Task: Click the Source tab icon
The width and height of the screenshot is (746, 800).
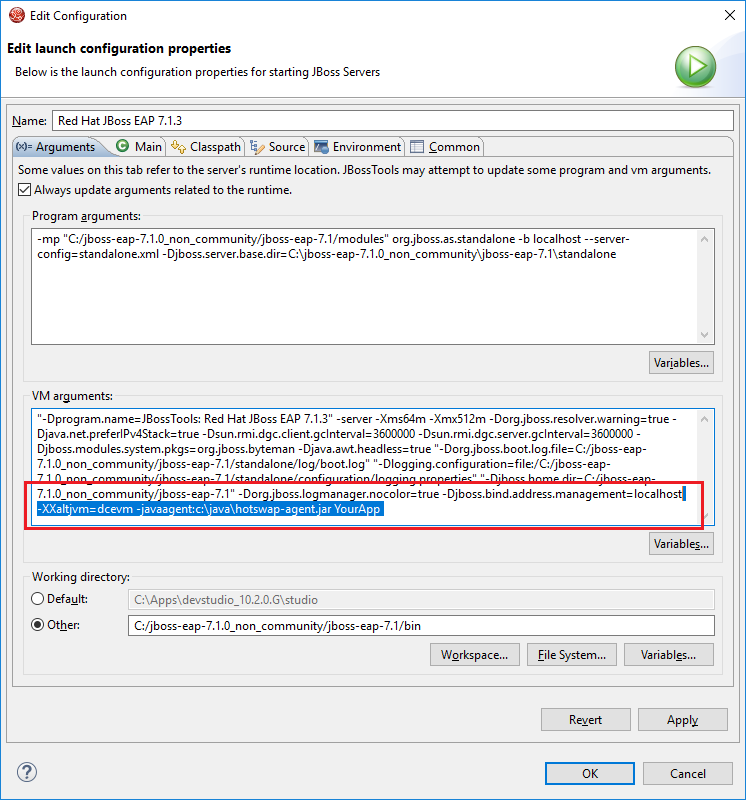Action: [x=257, y=147]
